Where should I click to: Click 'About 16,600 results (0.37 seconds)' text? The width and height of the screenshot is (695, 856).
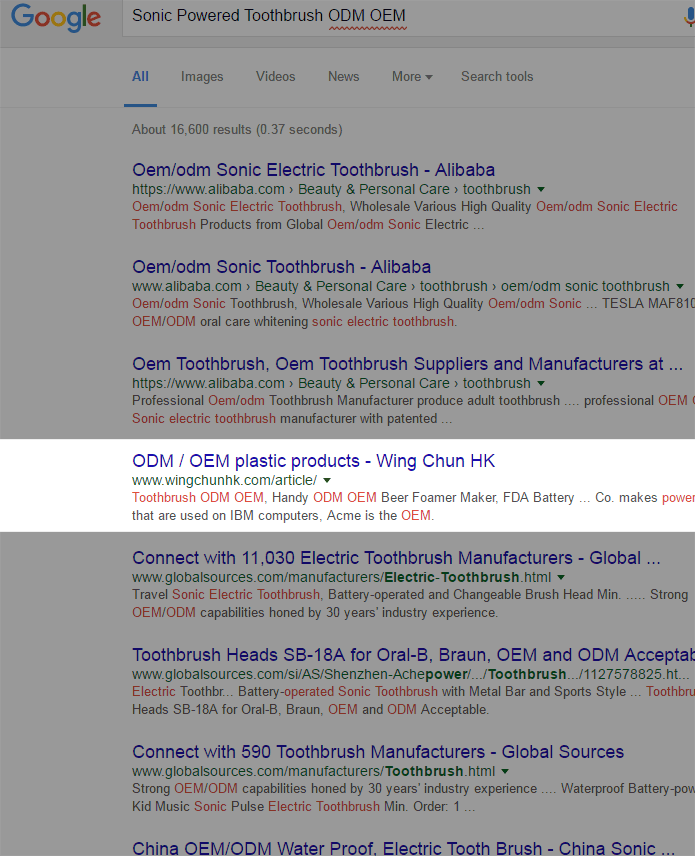coord(237,129)
